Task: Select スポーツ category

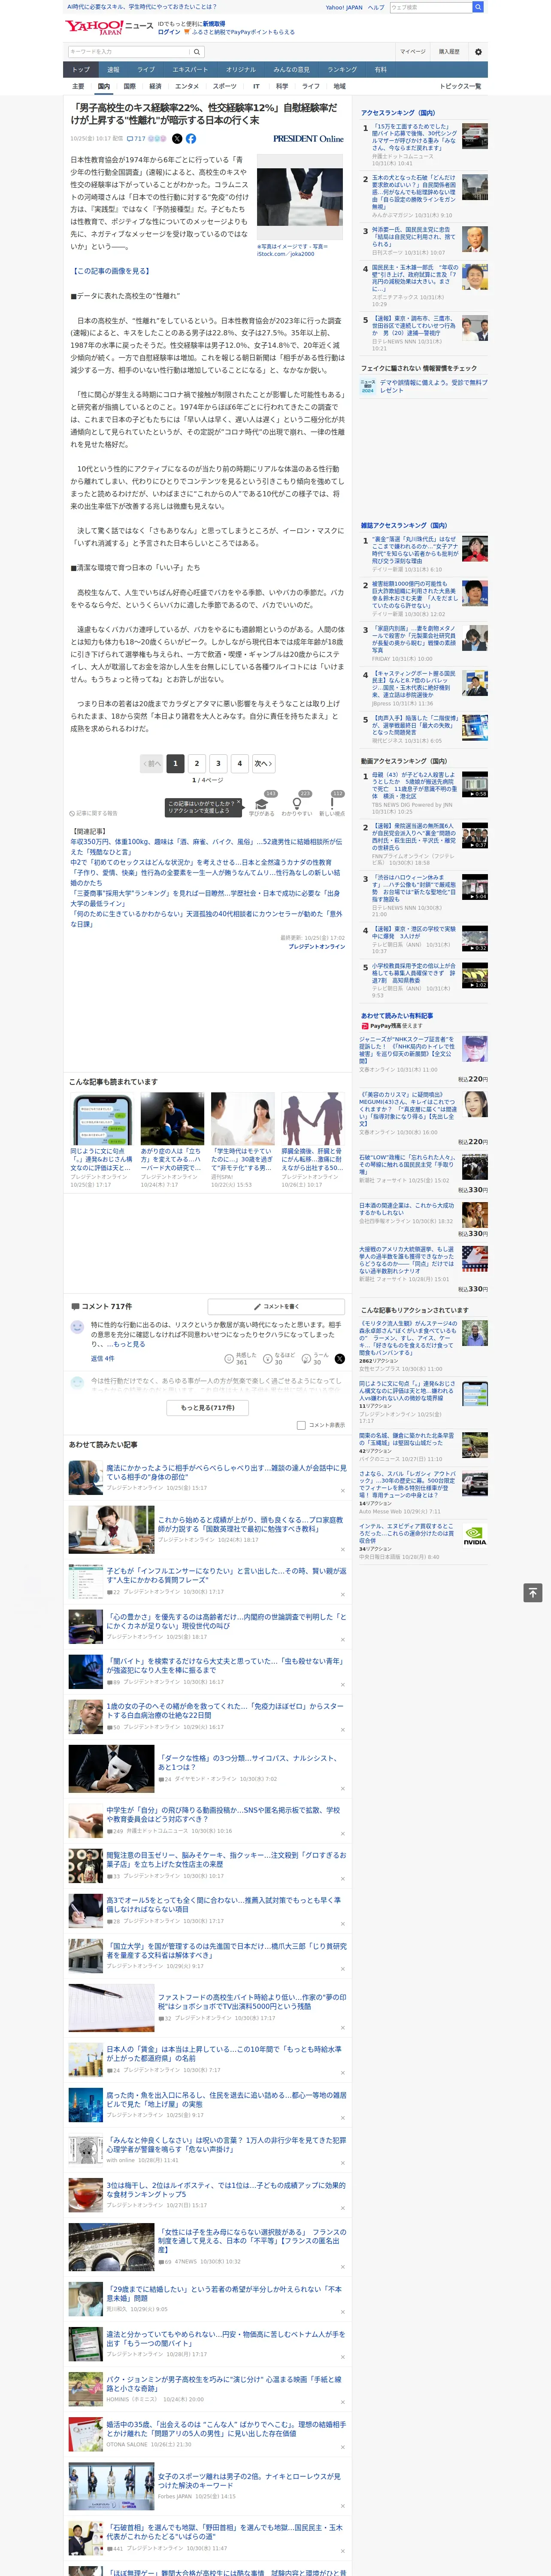Action: click(x=225, y=86)
